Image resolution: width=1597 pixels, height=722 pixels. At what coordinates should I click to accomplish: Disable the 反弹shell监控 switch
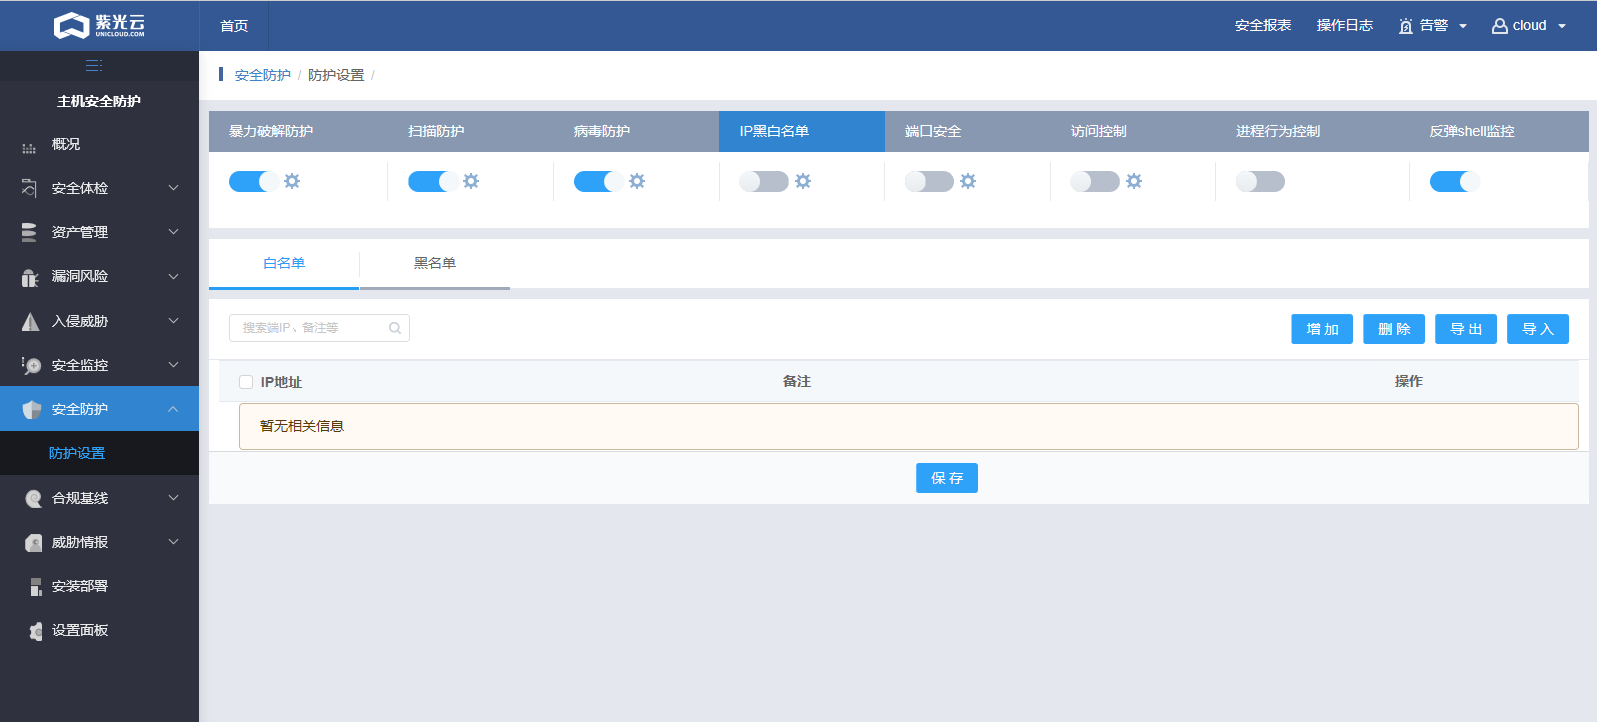(x=1455, y=181)
